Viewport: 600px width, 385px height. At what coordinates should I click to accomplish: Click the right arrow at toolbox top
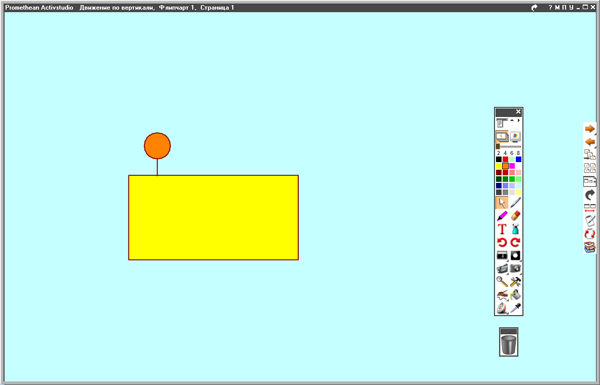click(519, 120)
